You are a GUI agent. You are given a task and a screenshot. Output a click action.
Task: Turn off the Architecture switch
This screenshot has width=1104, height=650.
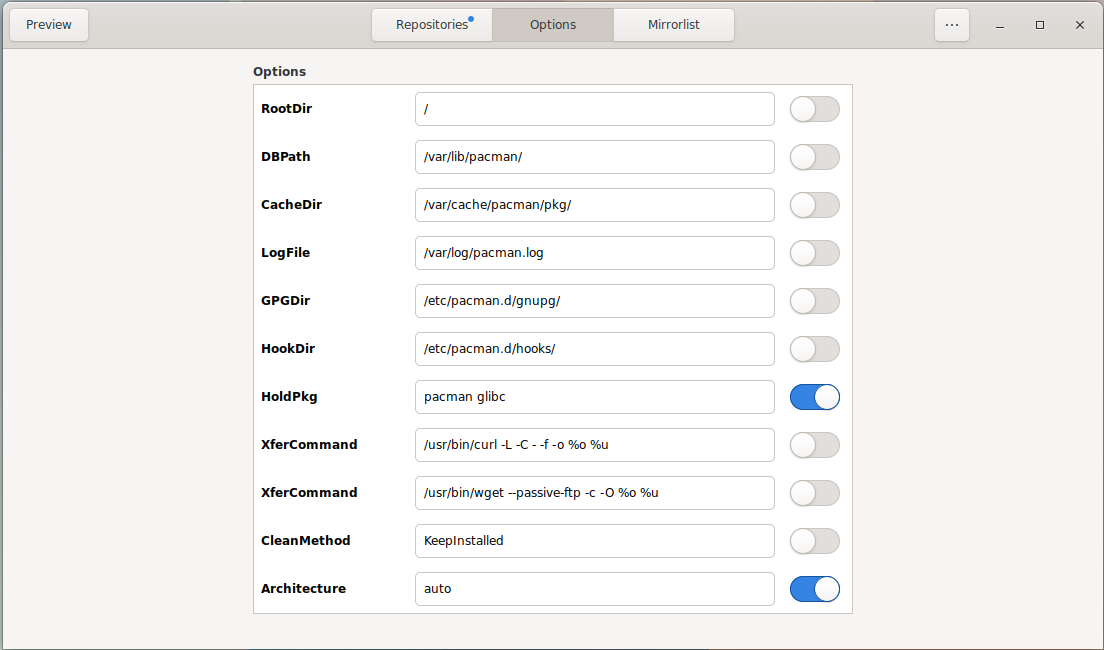click(x=815, y=589)
